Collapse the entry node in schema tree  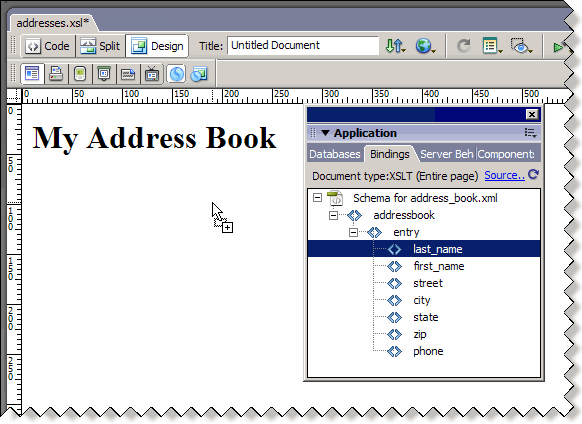pos(353,232)
